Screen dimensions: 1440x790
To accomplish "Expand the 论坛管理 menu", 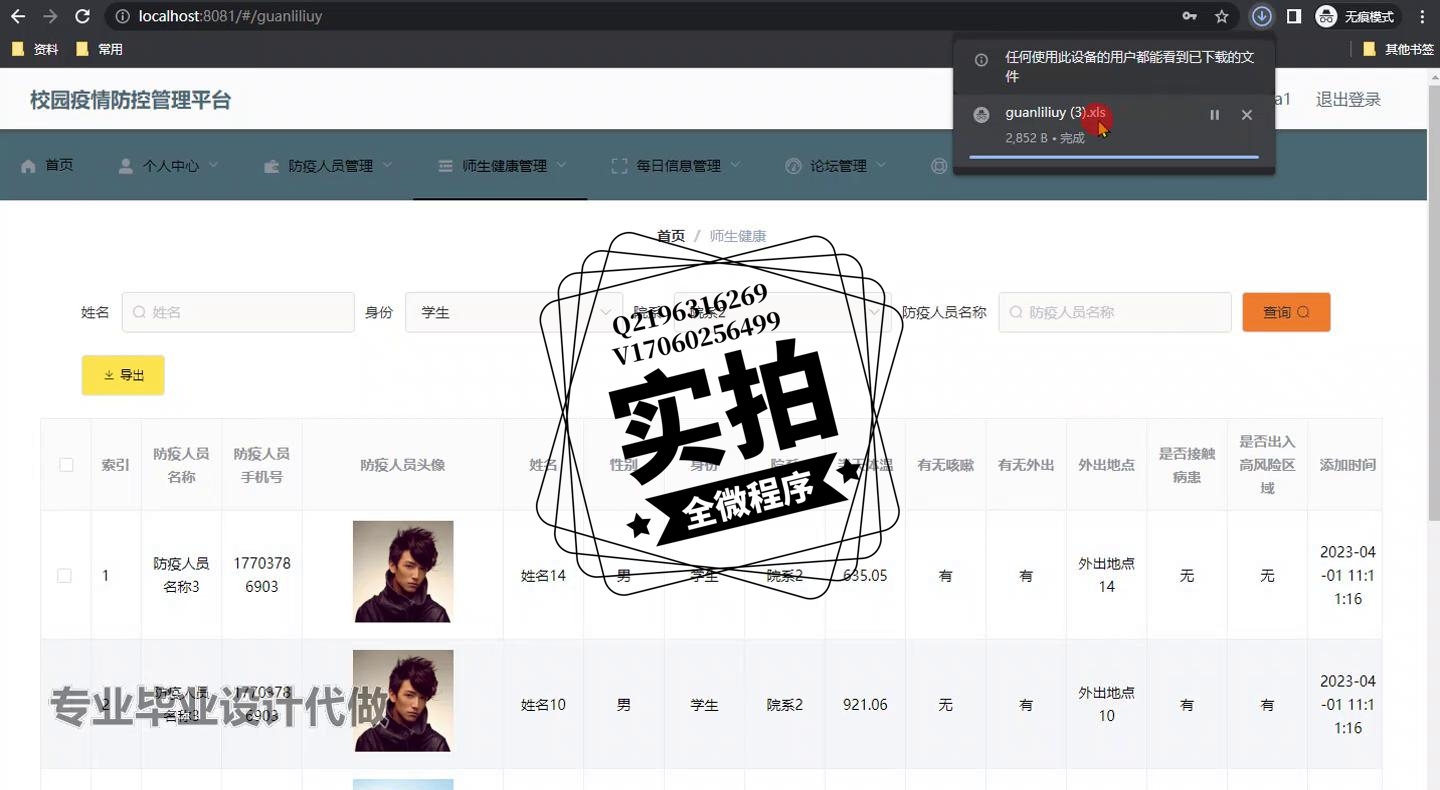I will 836,166.
